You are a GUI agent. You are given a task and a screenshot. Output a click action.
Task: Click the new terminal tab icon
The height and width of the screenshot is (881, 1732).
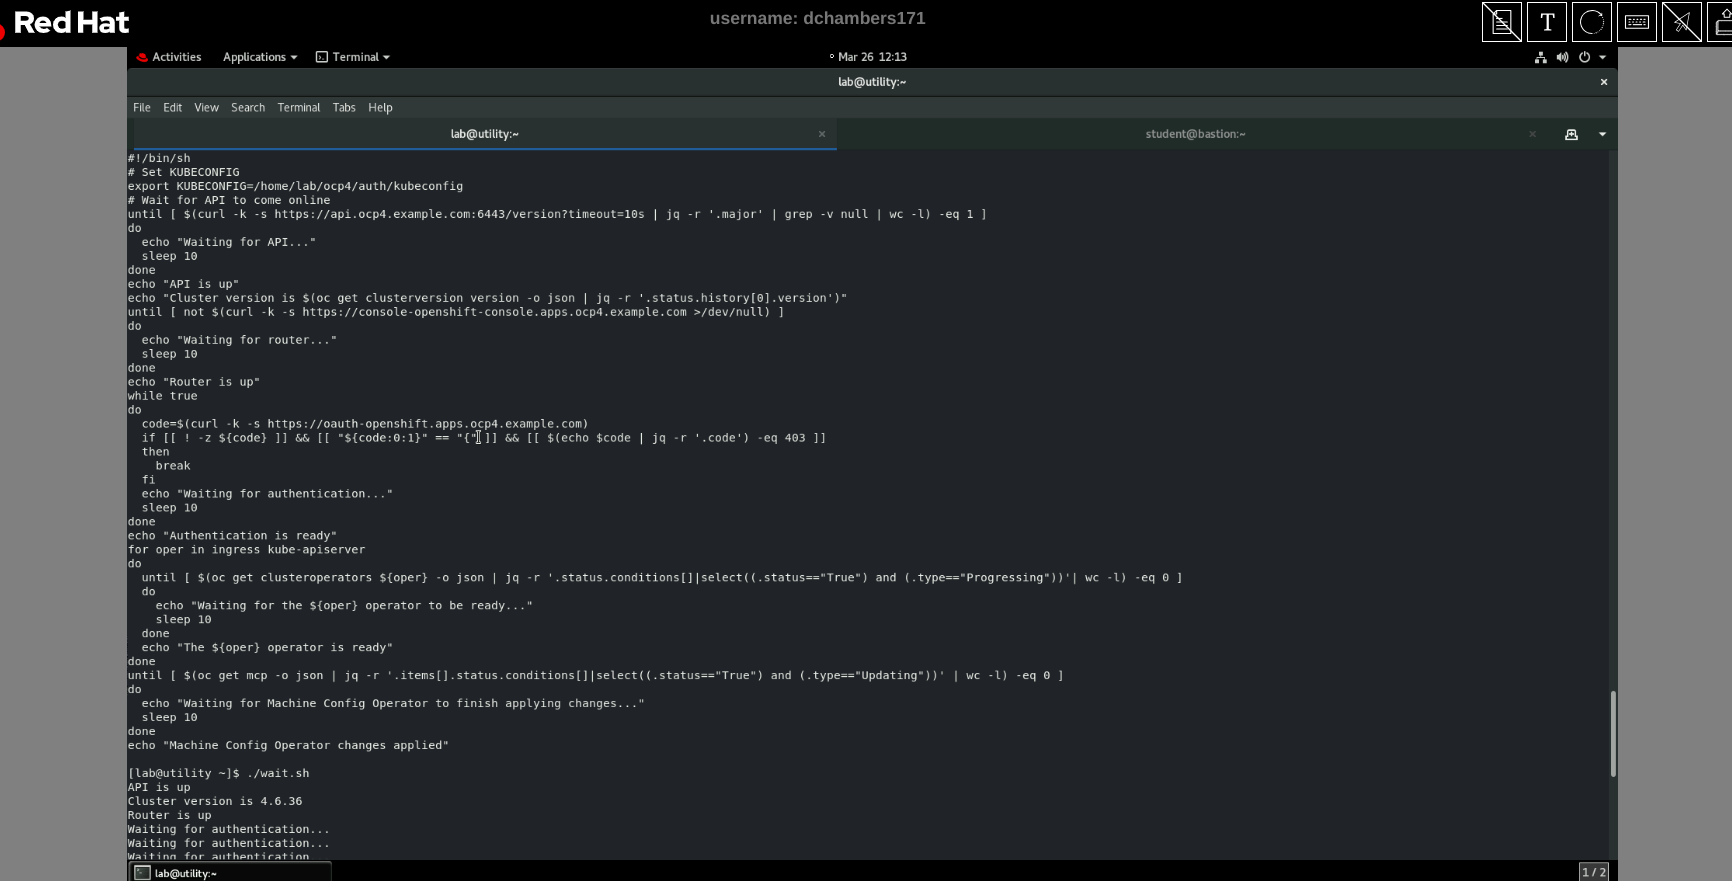(x=1571, y=134)
